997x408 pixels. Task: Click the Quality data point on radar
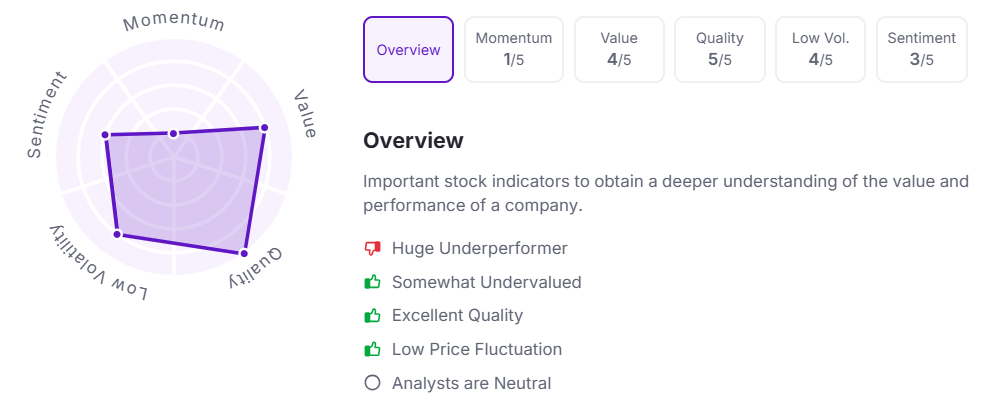click(243, 253)
